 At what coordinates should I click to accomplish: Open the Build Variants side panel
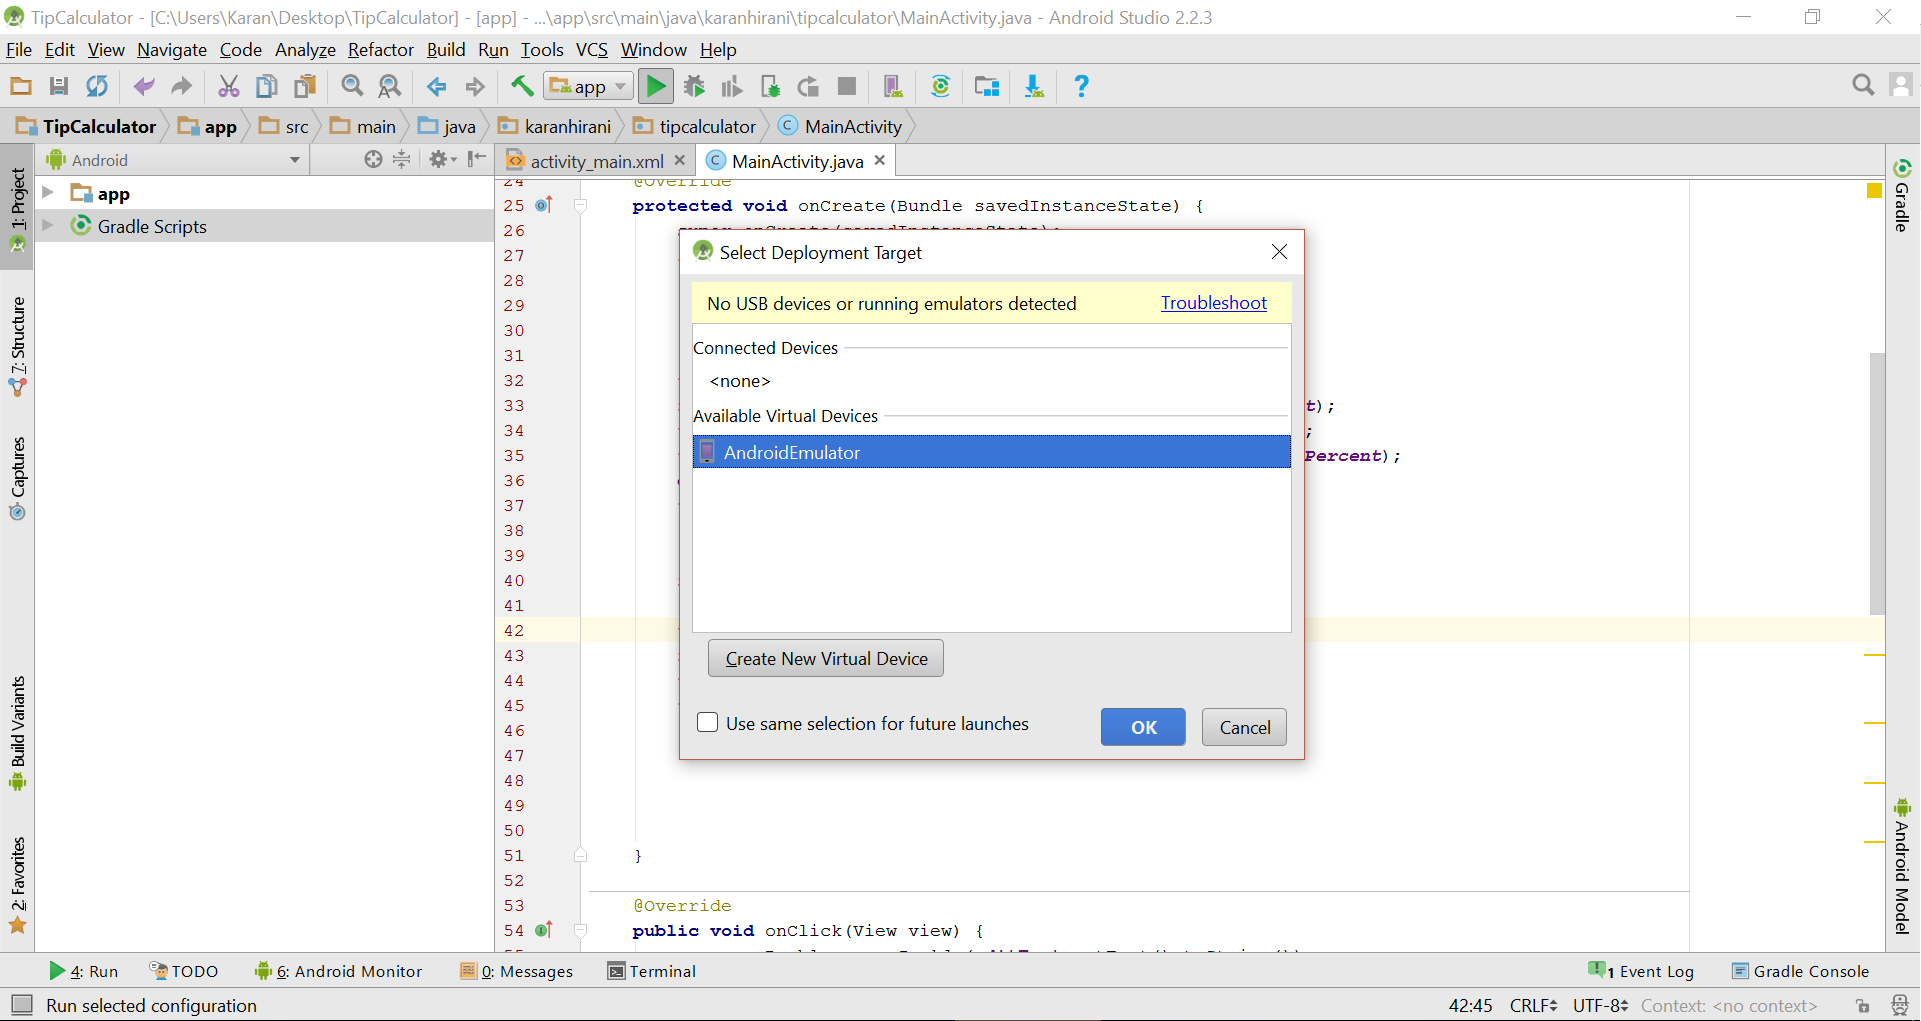17,733
